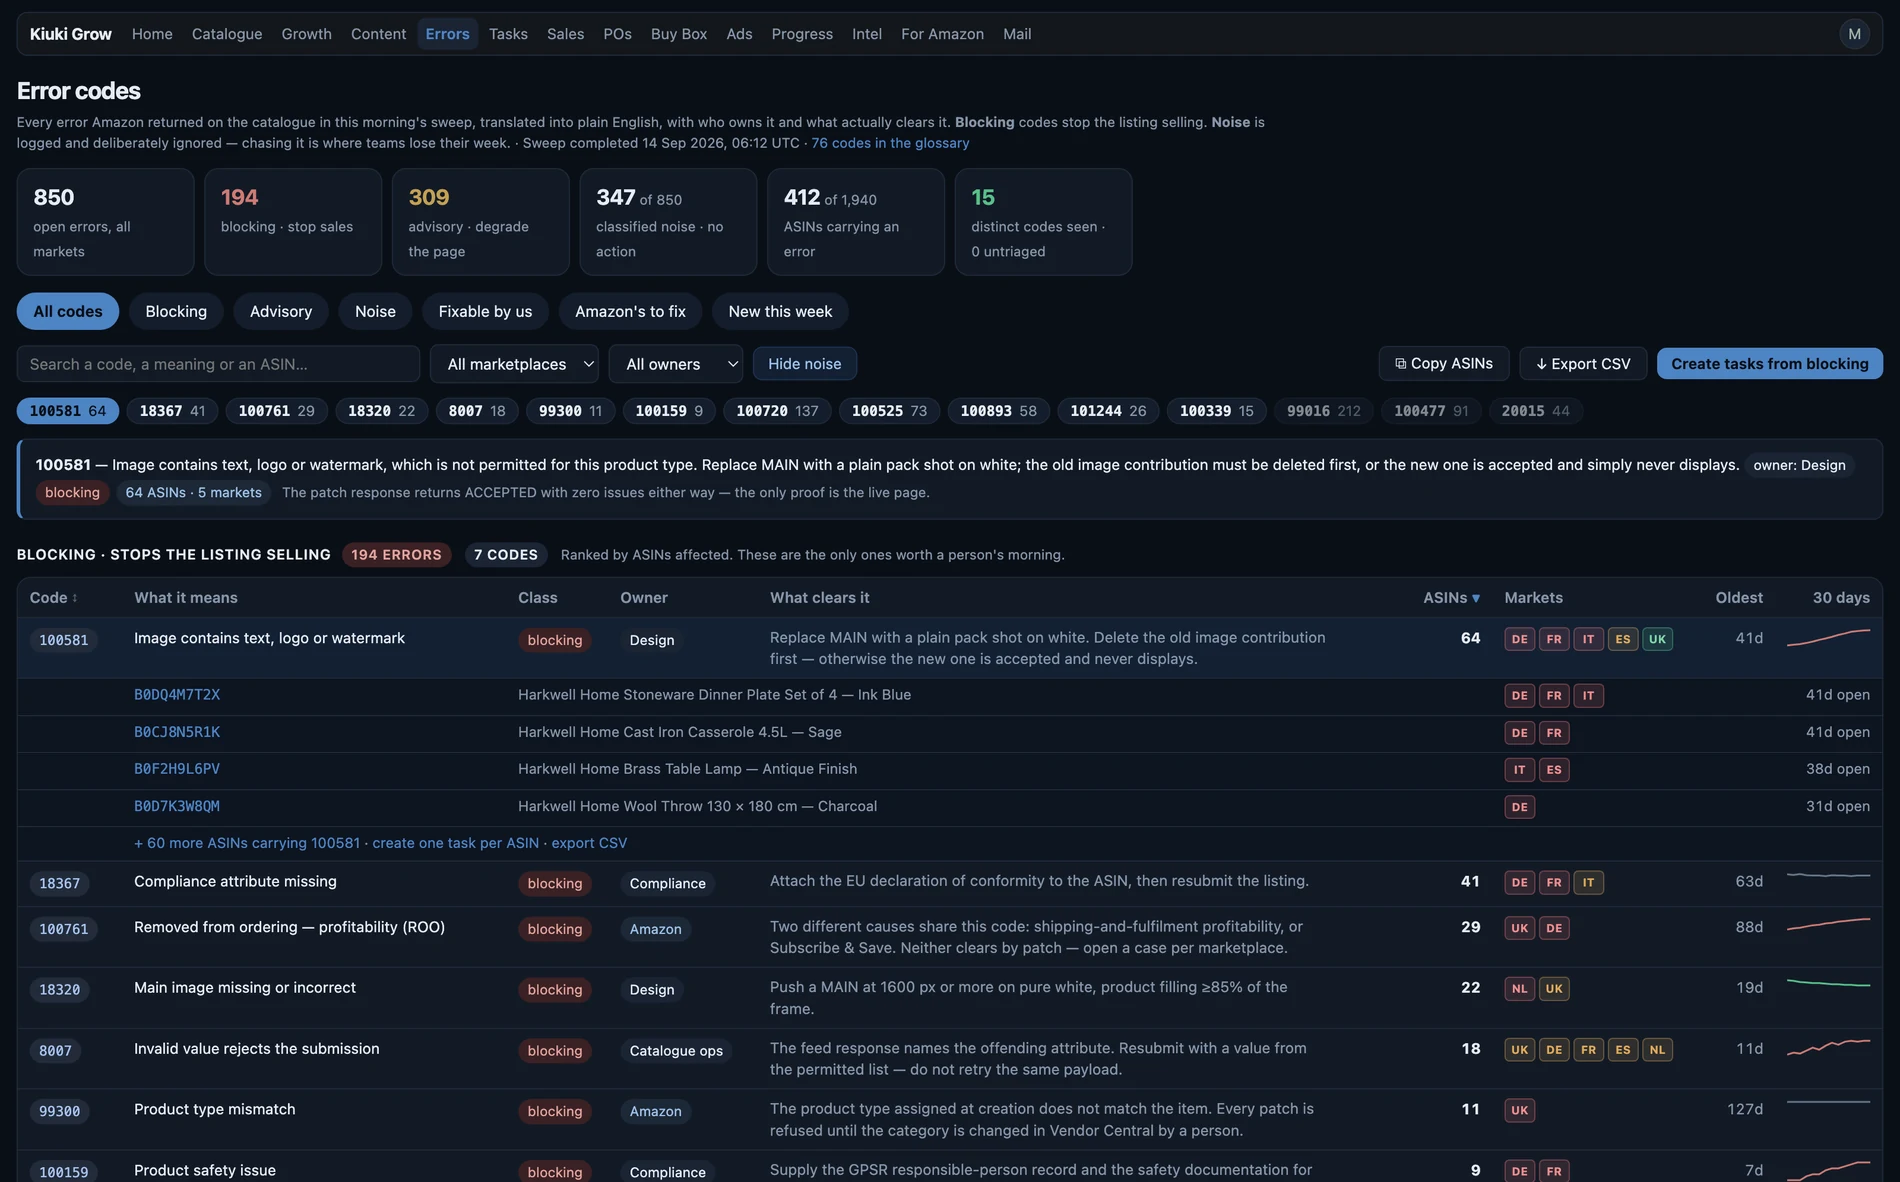Click the 18320 row green sparkline
This screenshot has height=1182, width=1900.
tap(1828, 984)
